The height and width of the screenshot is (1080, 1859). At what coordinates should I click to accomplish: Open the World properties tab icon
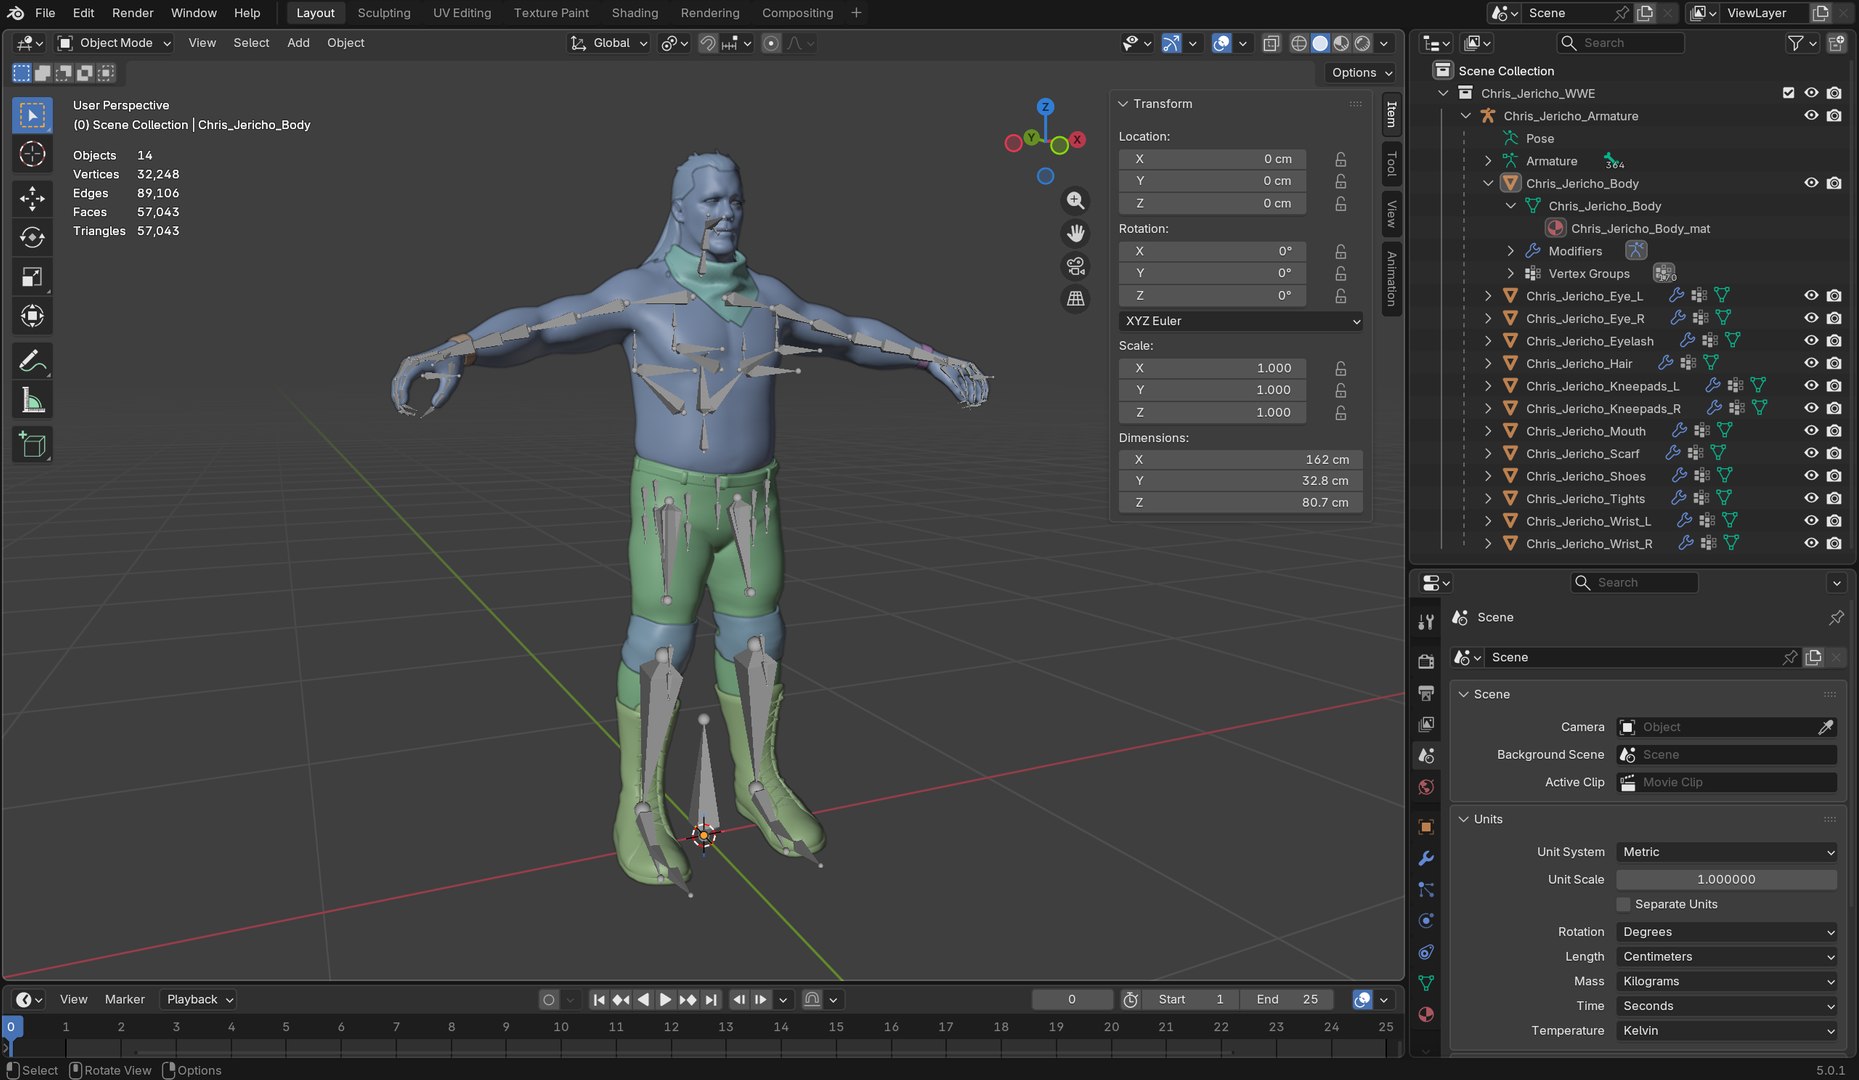[x=1426, y=787]
